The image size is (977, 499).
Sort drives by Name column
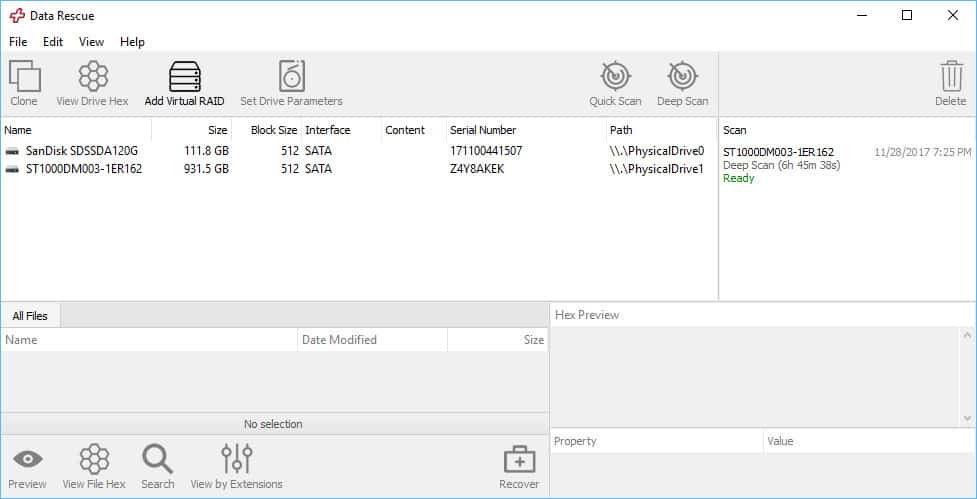tap(76, 130)
